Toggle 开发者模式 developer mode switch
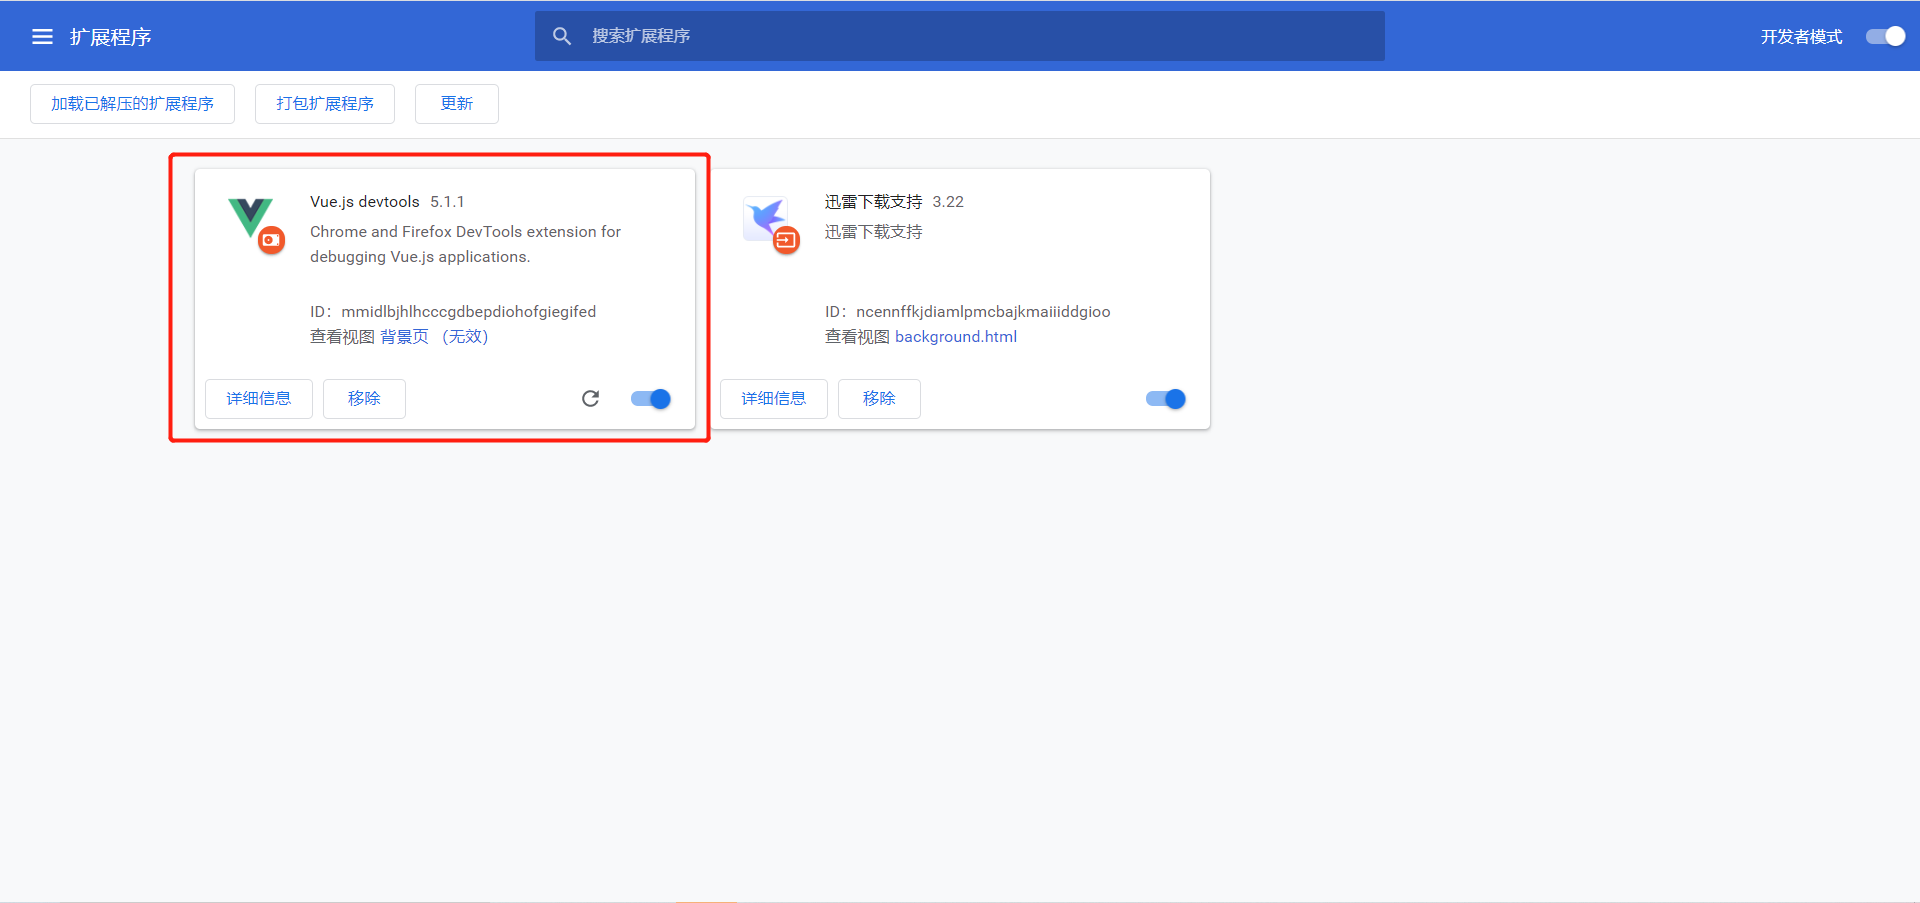 1885,36
